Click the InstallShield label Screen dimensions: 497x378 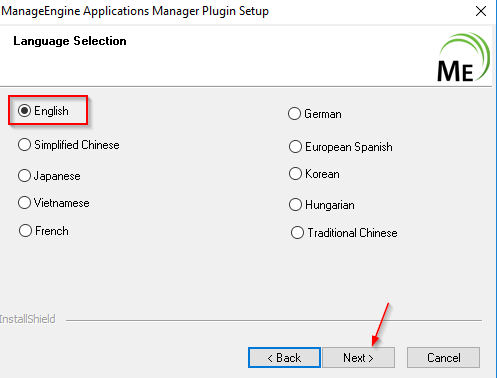(28, 319)
